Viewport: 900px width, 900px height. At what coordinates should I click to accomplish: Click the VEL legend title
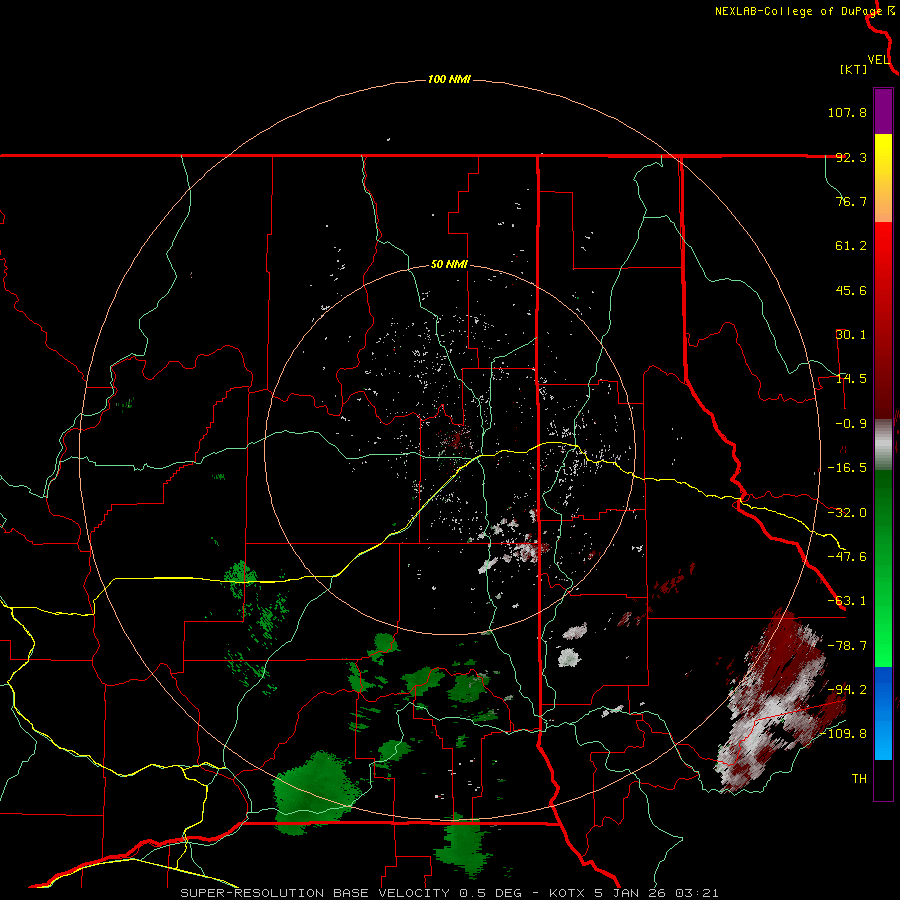click(879, 59)
